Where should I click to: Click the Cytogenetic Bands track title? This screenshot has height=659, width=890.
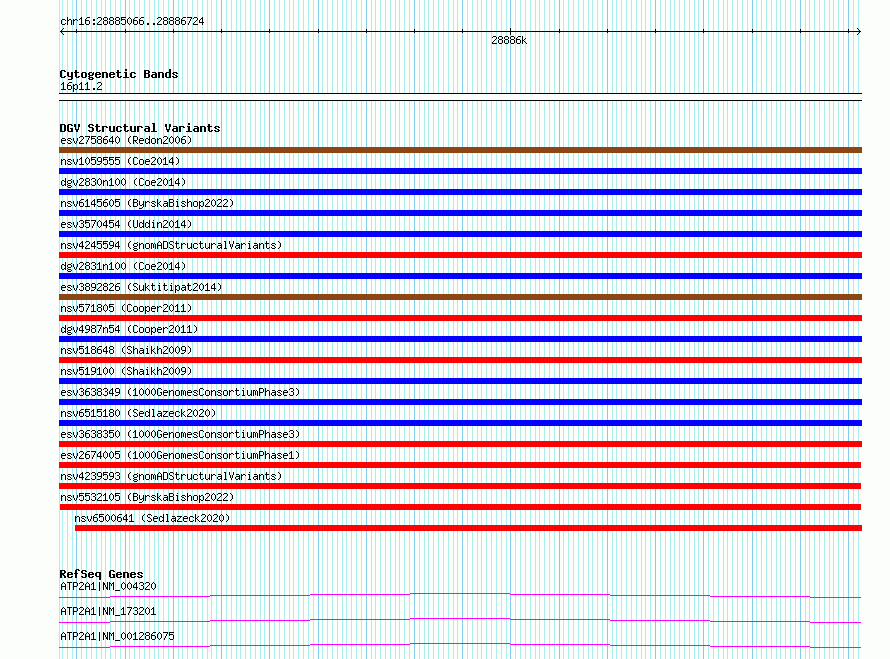(x=119, y=74)
